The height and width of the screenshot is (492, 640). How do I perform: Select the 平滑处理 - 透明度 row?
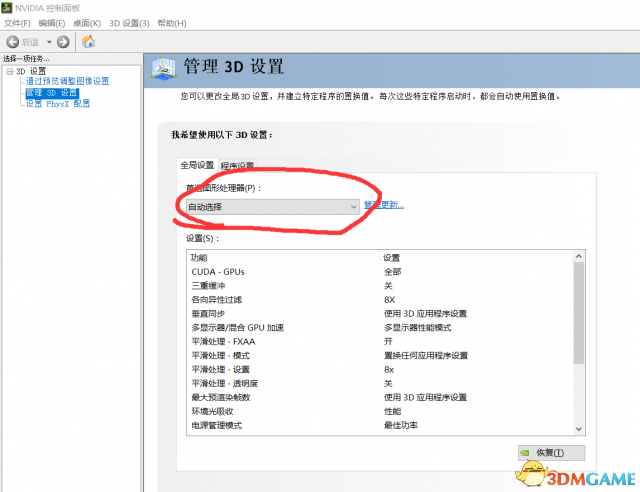(x=380, y=383)
